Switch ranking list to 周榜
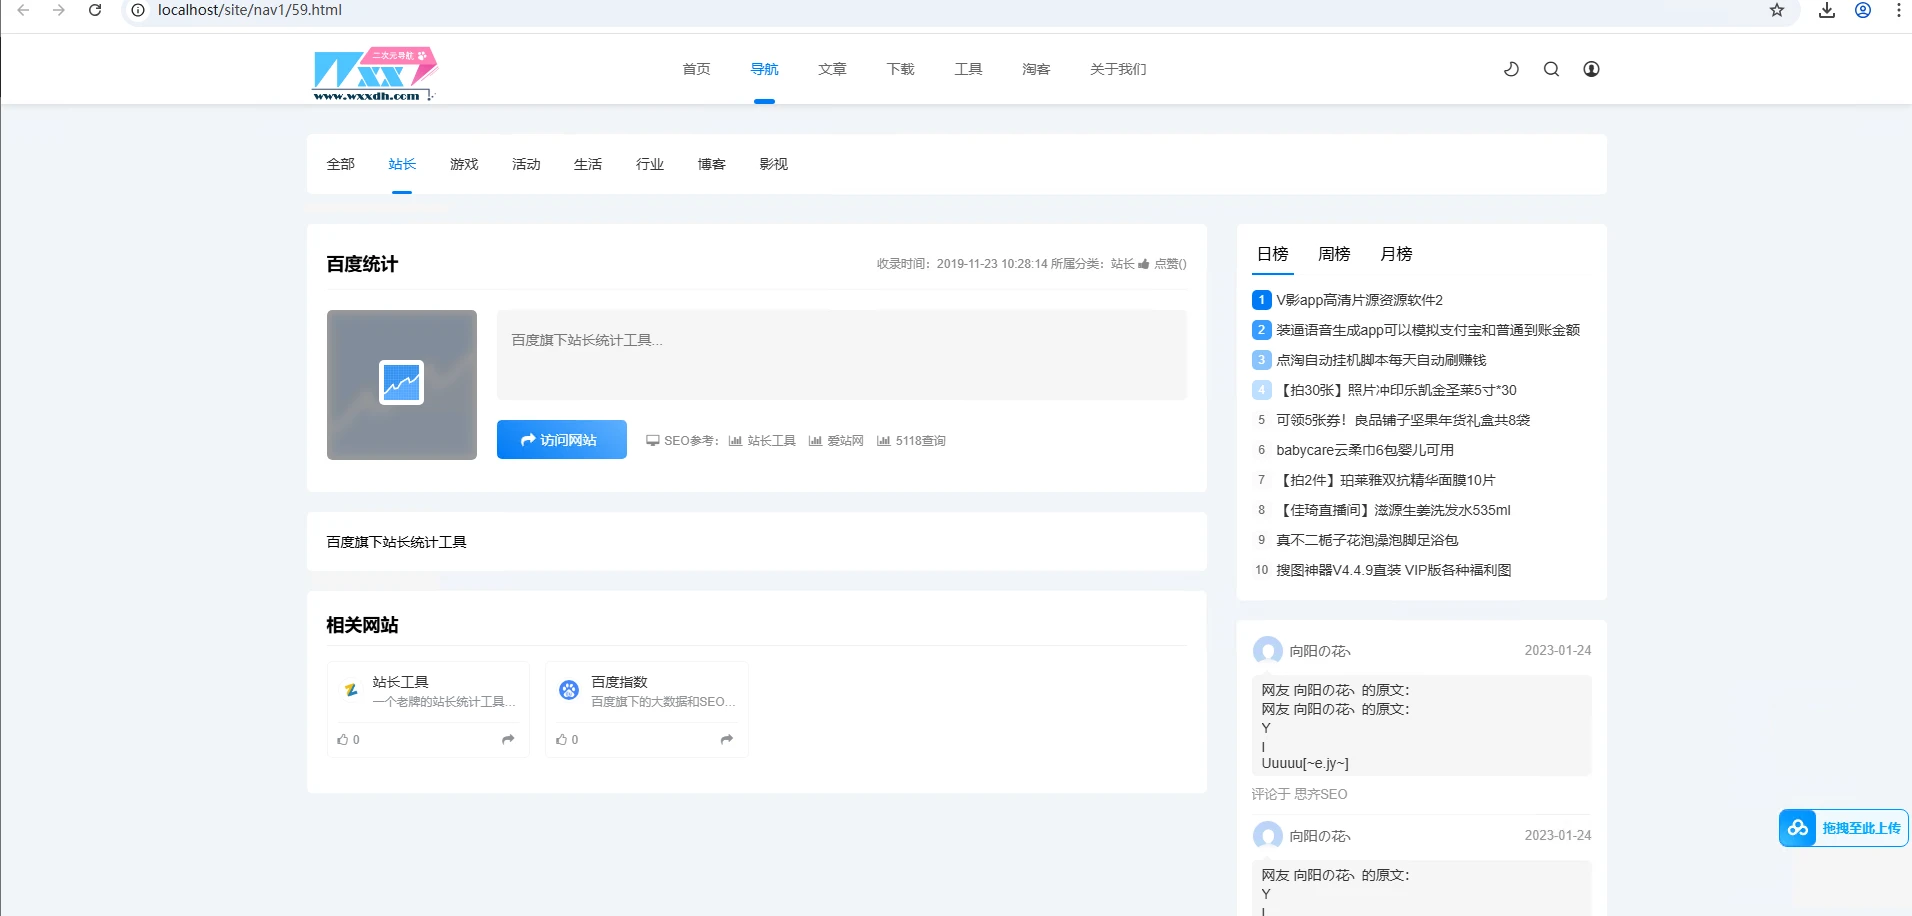1912x916 pixels. pyautogui.click(x=1332, y=254)
